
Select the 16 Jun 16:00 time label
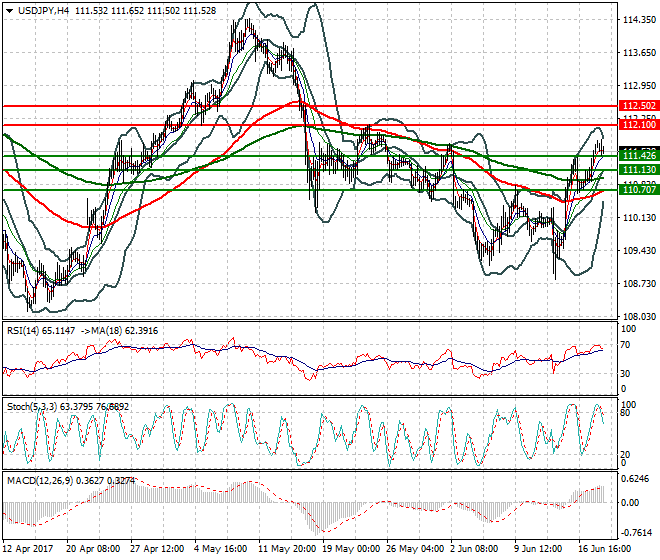pyautogui.click(x=604, y=549)
